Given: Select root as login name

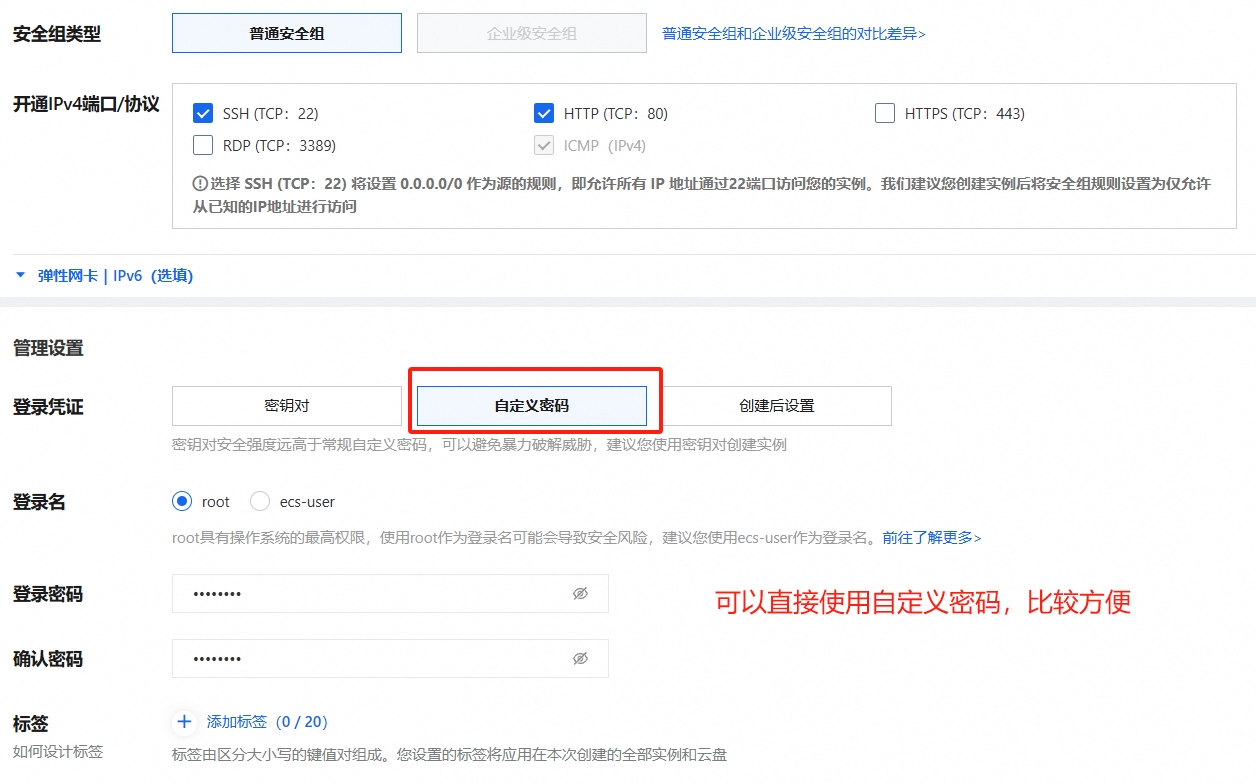Looking at the screenshot, I should pyautogui.click(x=182, y=501).
